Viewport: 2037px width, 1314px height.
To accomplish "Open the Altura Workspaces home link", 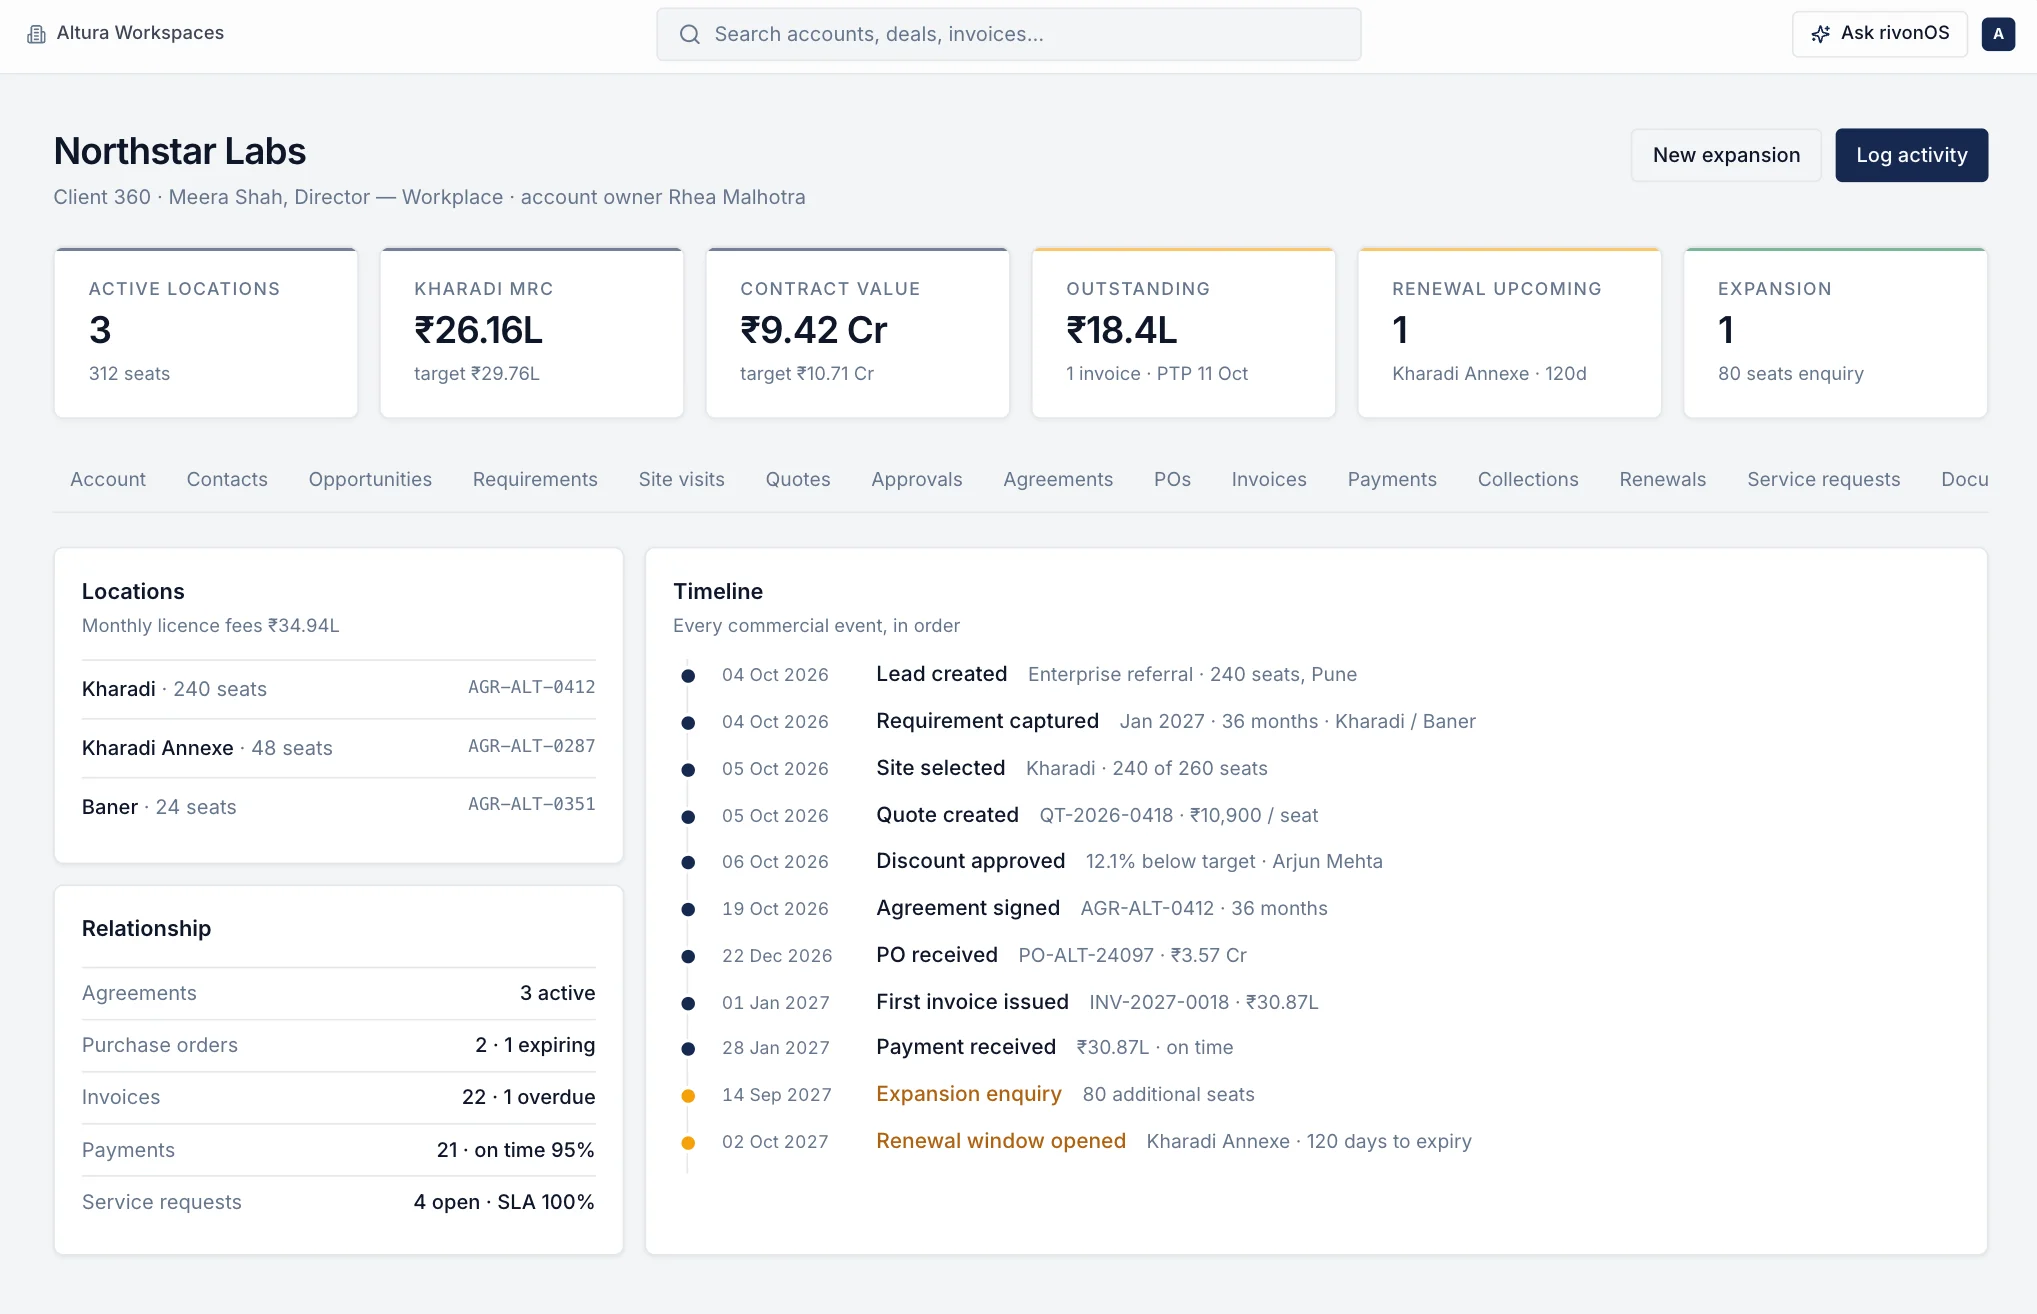I will pos(126,33).
